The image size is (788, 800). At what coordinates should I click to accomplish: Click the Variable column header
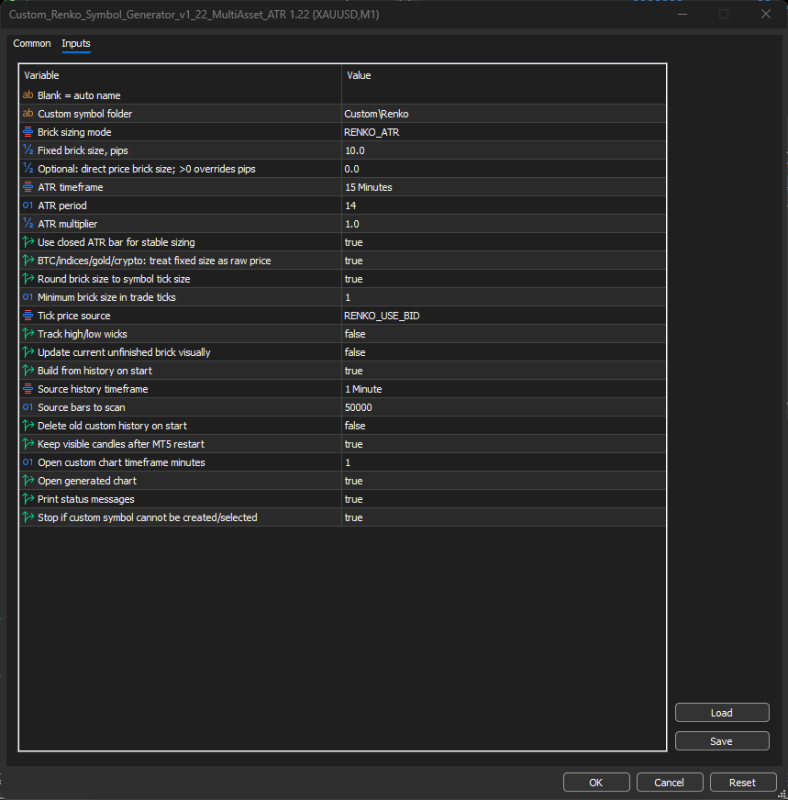[x=180, y=75]
